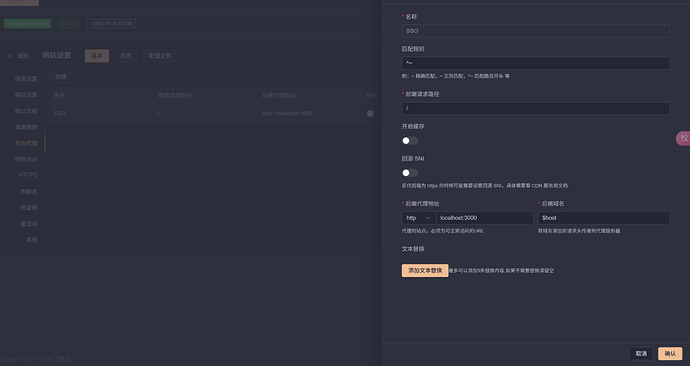Image resolution: width=690 pixels, height=366 pixels.
Task: Click the 确认 button
Action: point(670,354)
